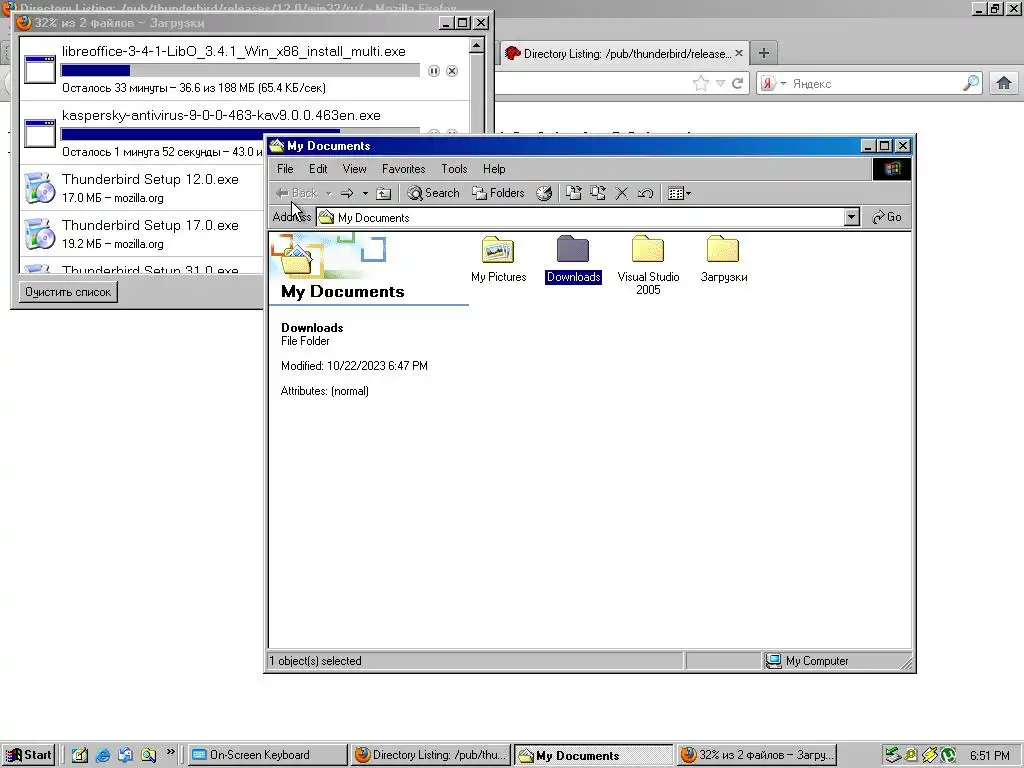The height and width of the screenshot is (768, 1024).
Task: Click the Back button in My Documents
Action: tap(296, 193)
